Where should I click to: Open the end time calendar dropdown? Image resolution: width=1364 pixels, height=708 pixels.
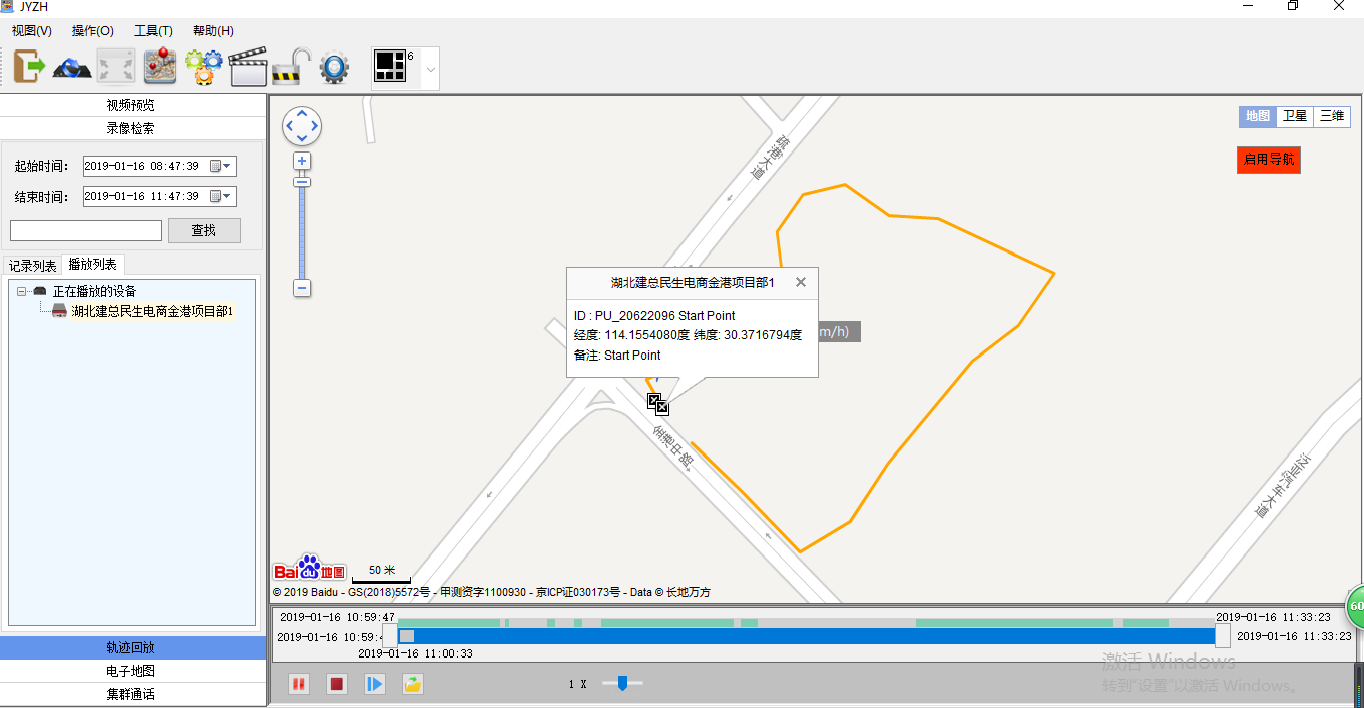221,197
